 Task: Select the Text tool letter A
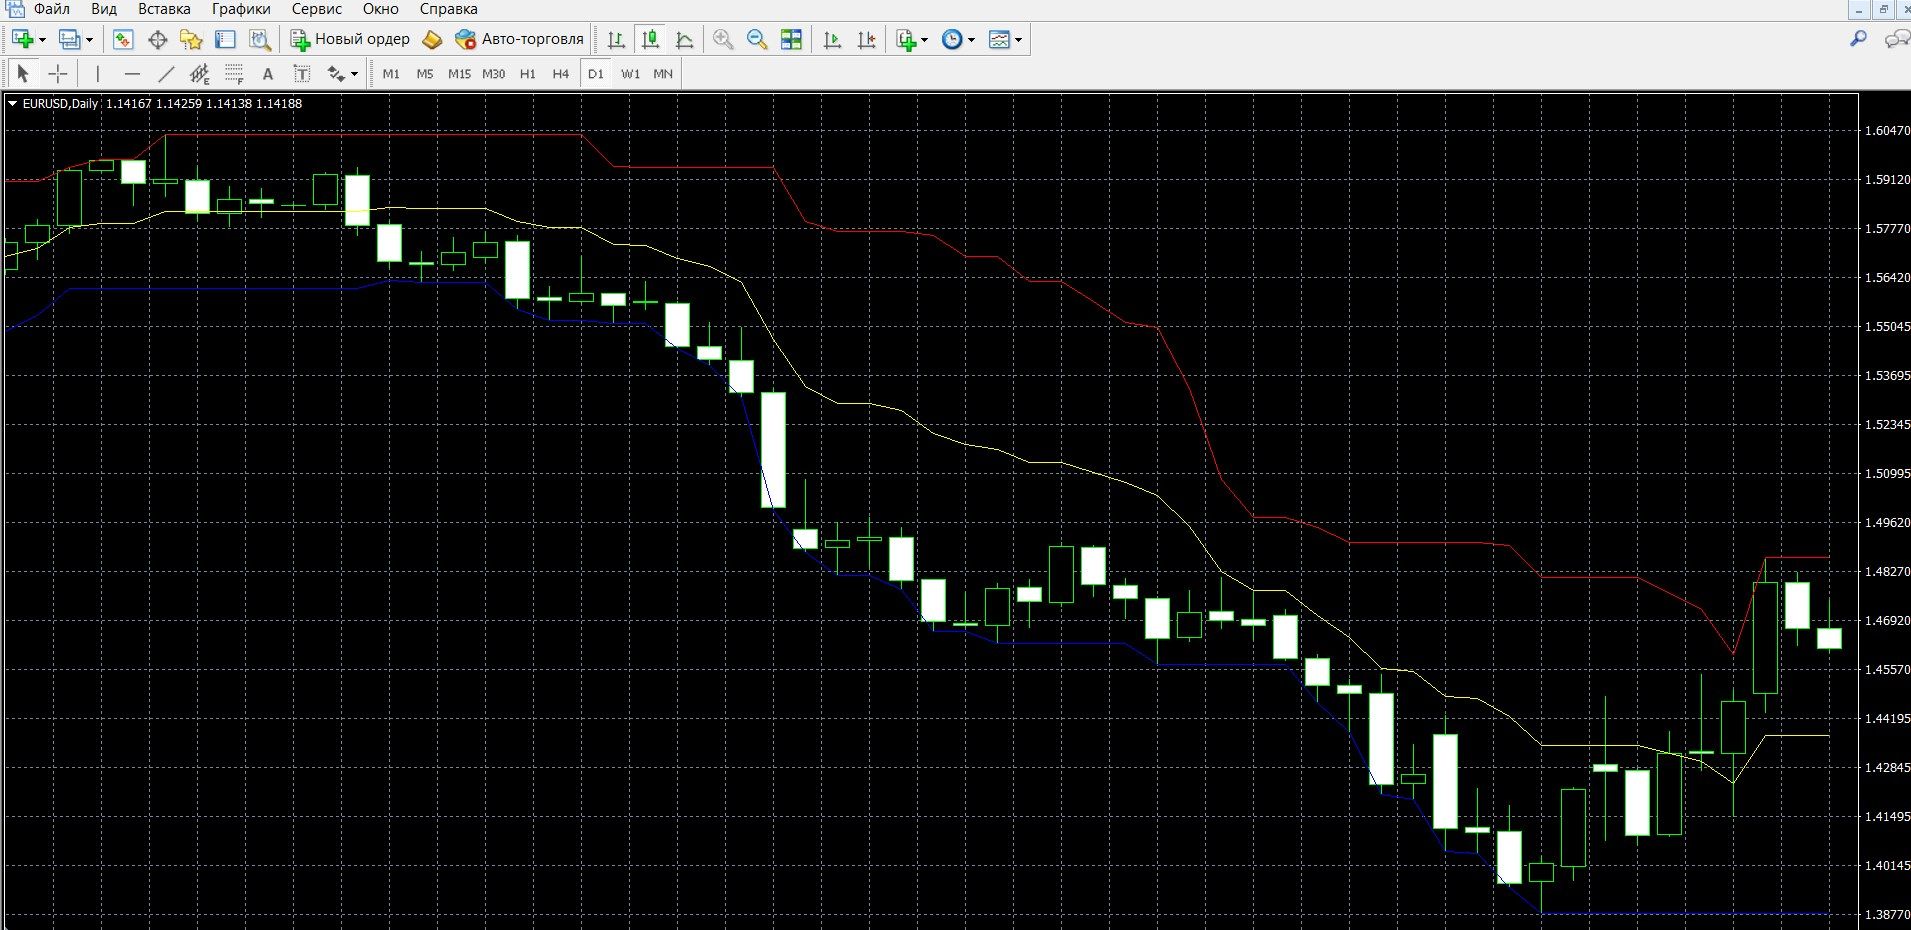[267, 74]
